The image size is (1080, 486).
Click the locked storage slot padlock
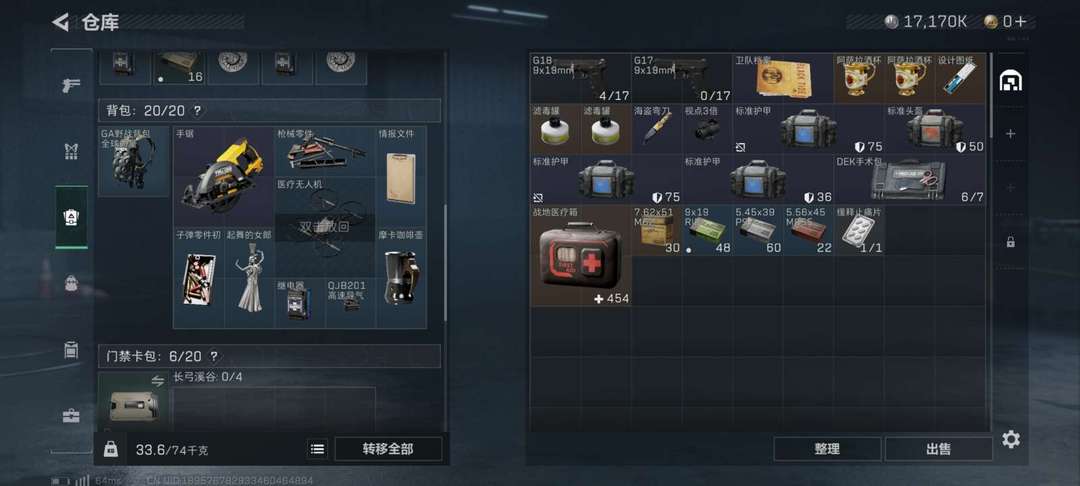point(1010,242)
